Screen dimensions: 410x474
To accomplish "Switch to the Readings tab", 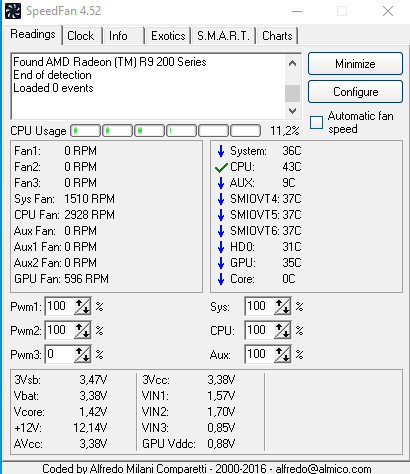I will [x=33, y=34].
